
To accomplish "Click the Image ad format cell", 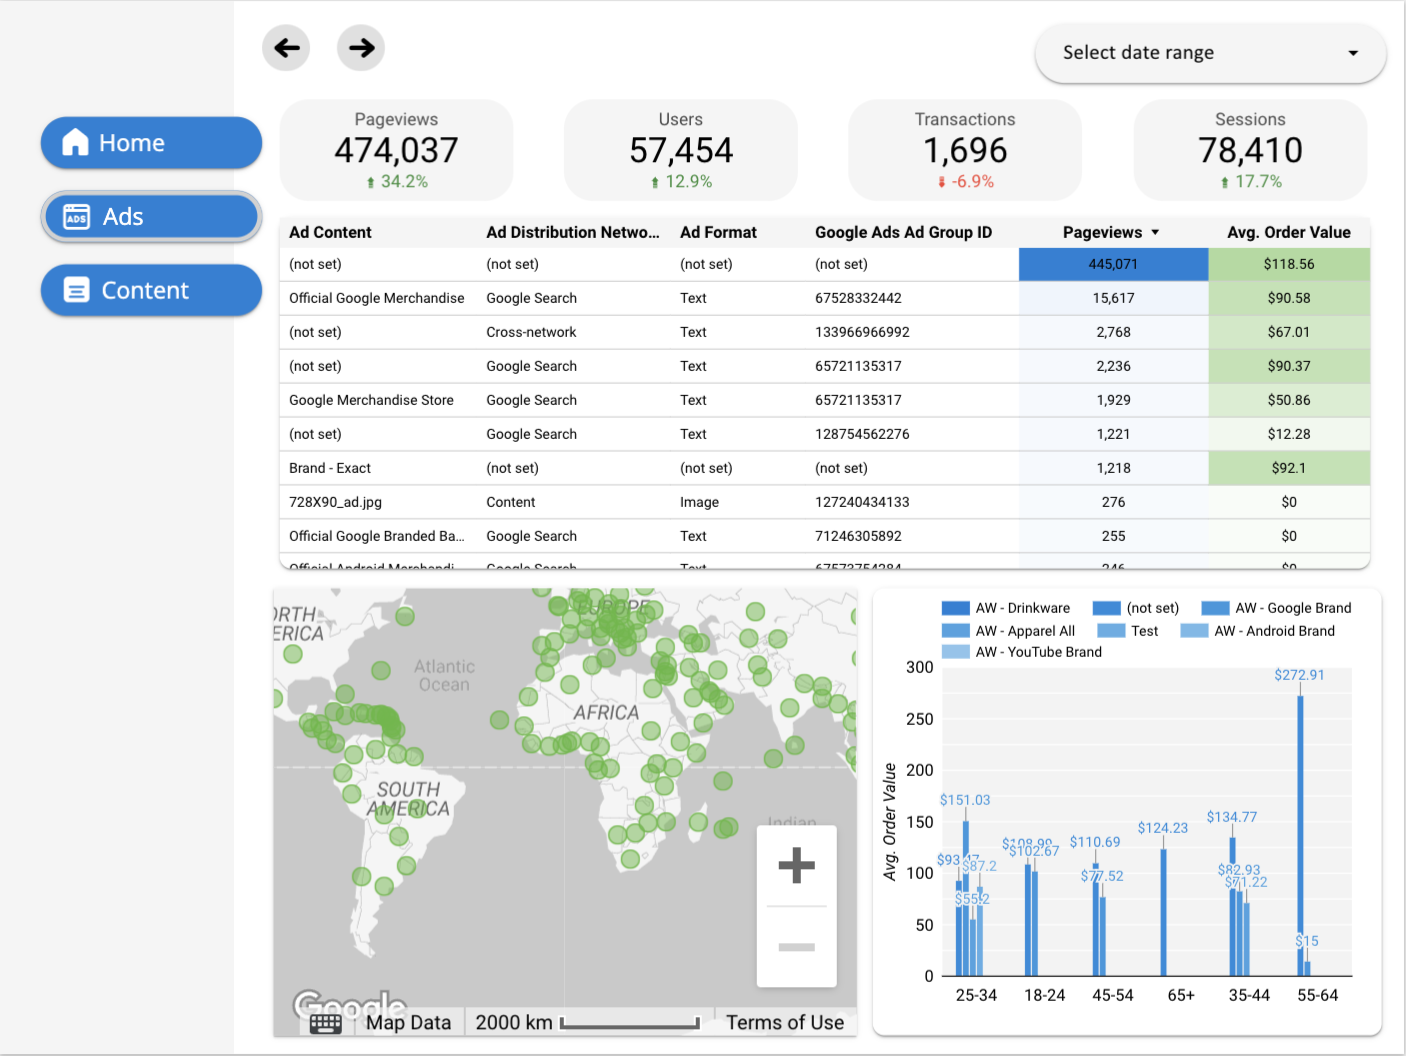I will (699, 502).
